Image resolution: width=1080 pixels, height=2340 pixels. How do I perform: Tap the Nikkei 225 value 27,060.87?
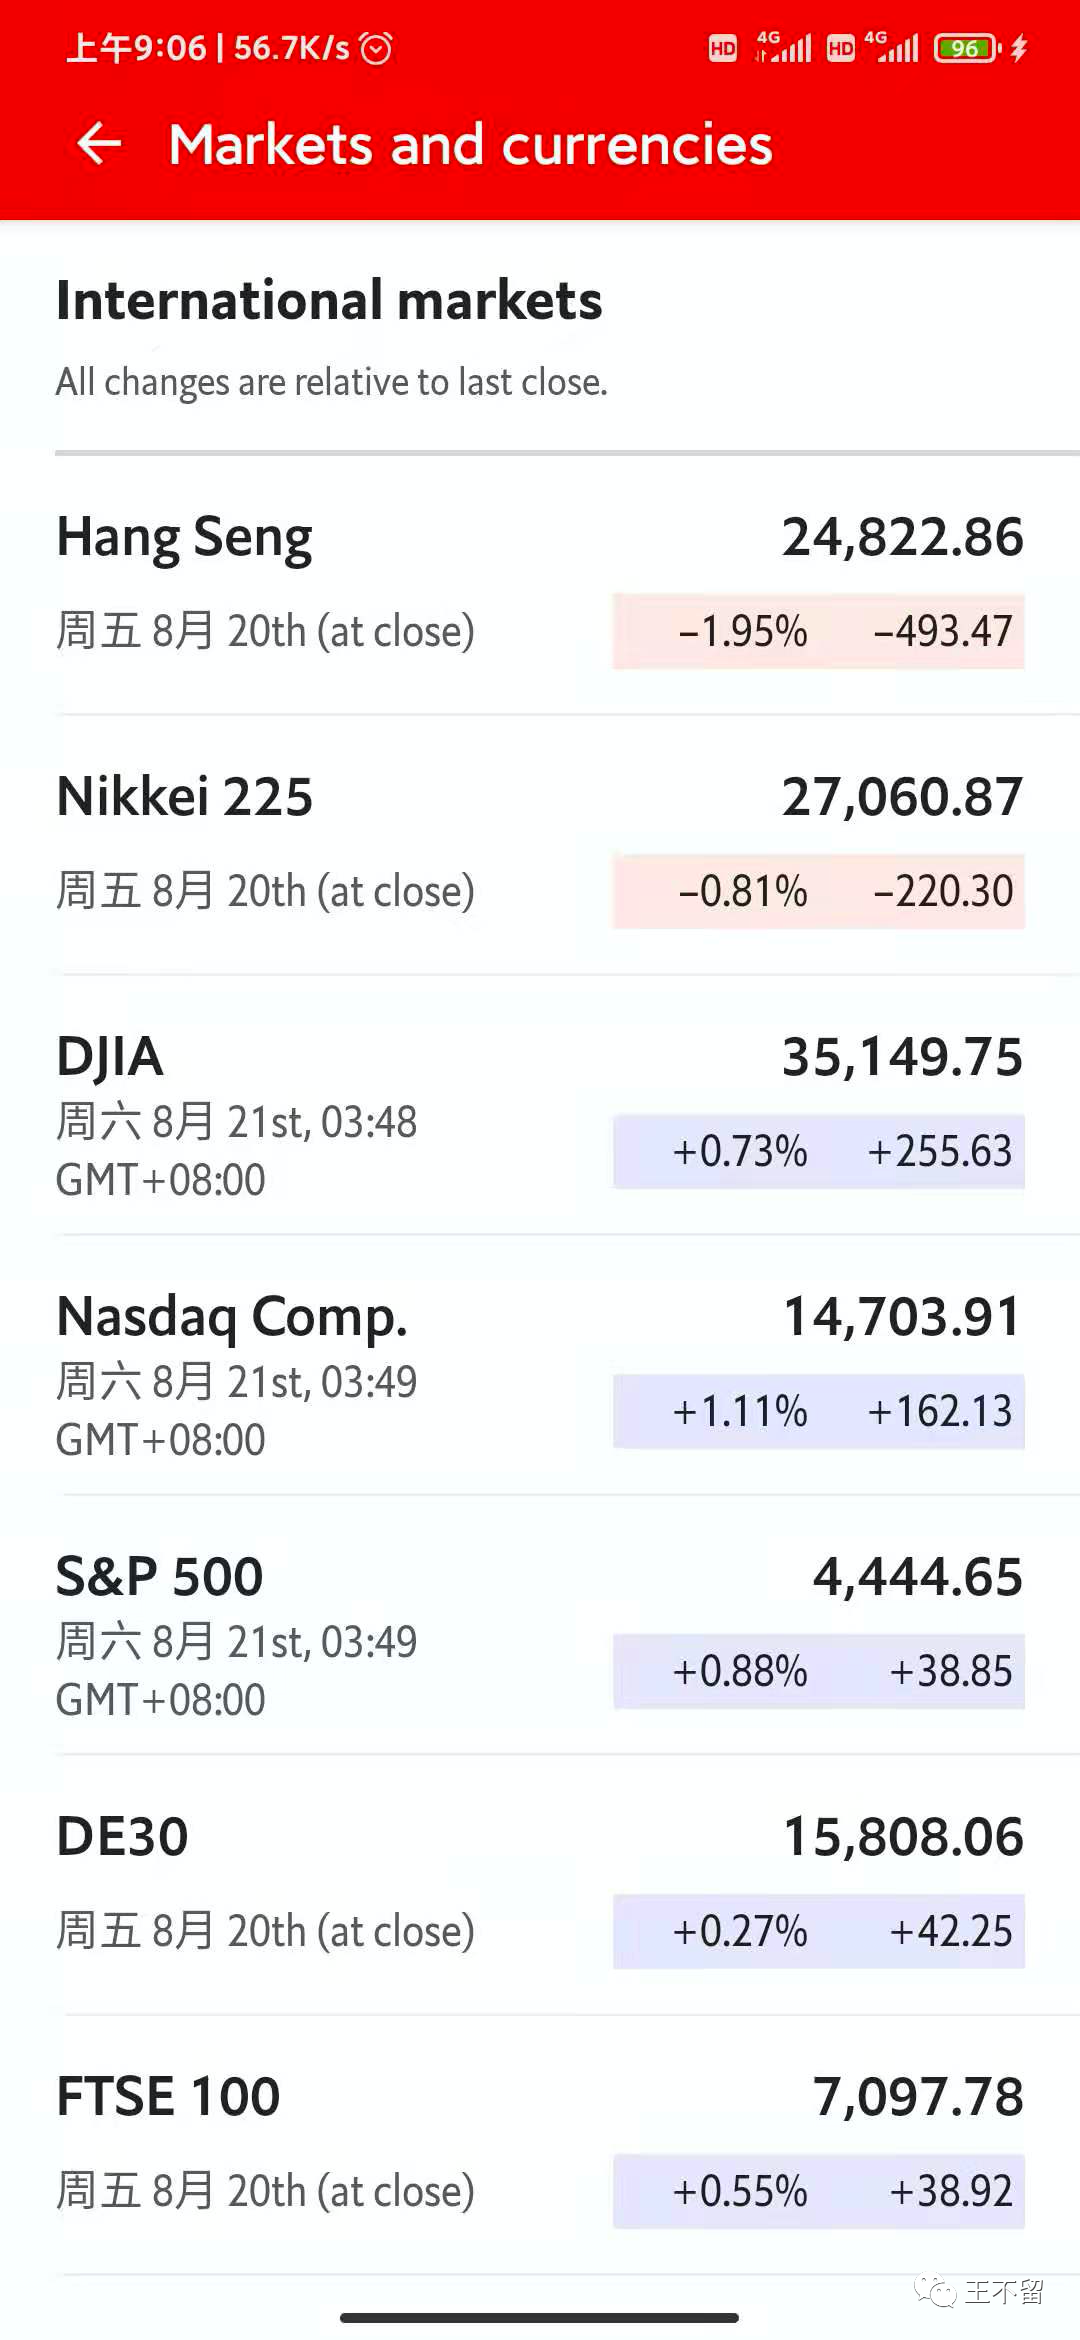pos(902,797)
